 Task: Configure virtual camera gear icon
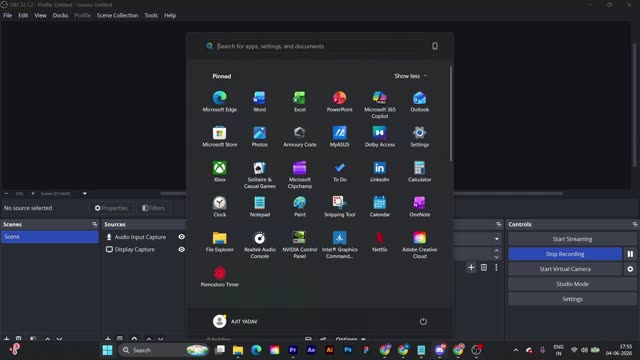630,269
